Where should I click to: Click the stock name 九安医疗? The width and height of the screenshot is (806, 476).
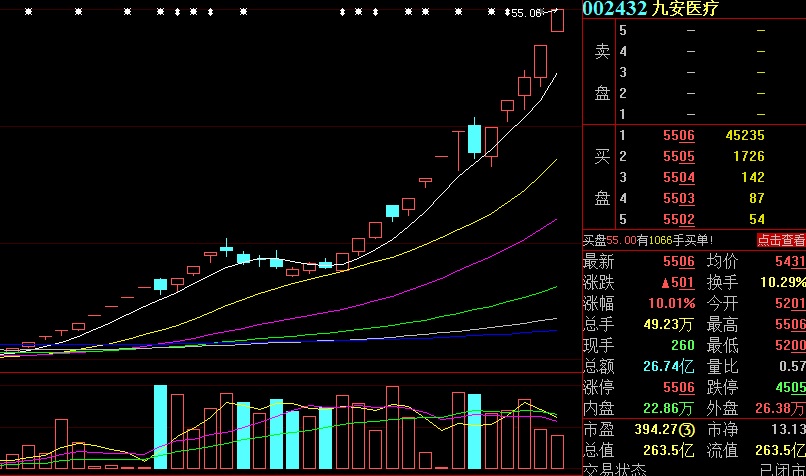tap(684, 9)
